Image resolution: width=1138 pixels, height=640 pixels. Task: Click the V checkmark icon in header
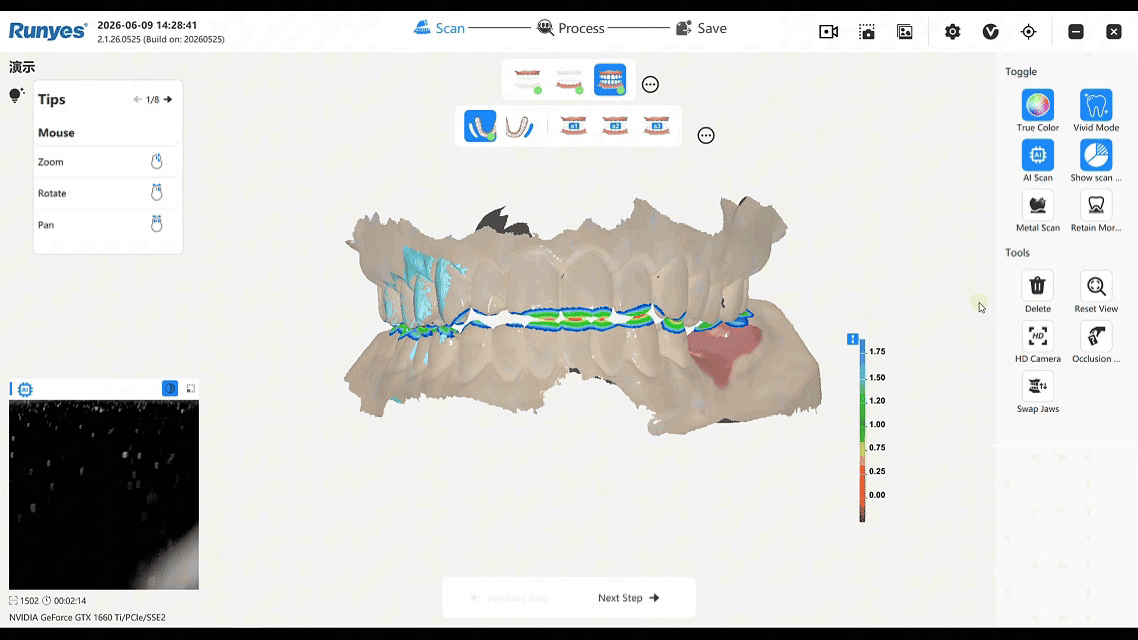pos(991,32)
